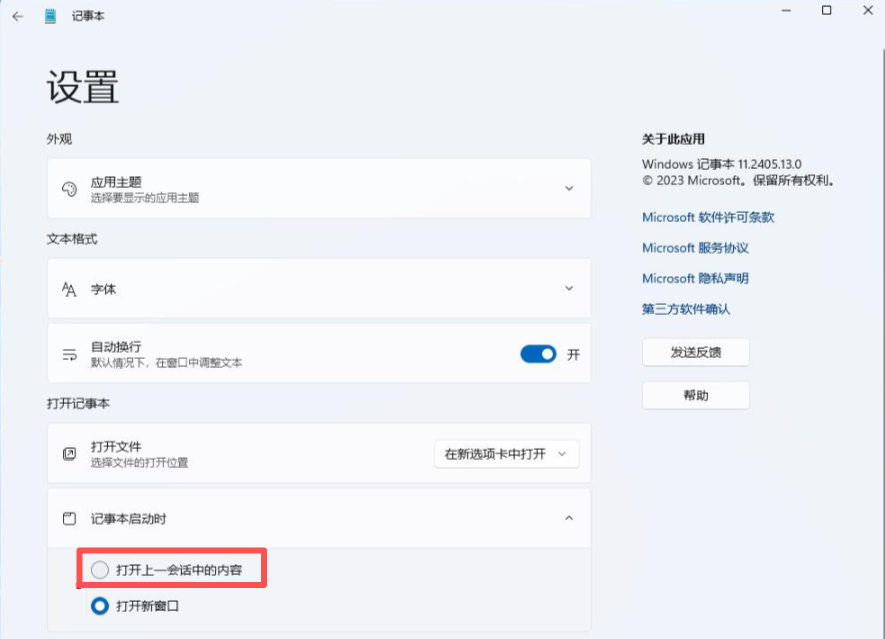
Task: Select the 打开上一会话中的内容 radio button
Action: click(x=100, y=570)
